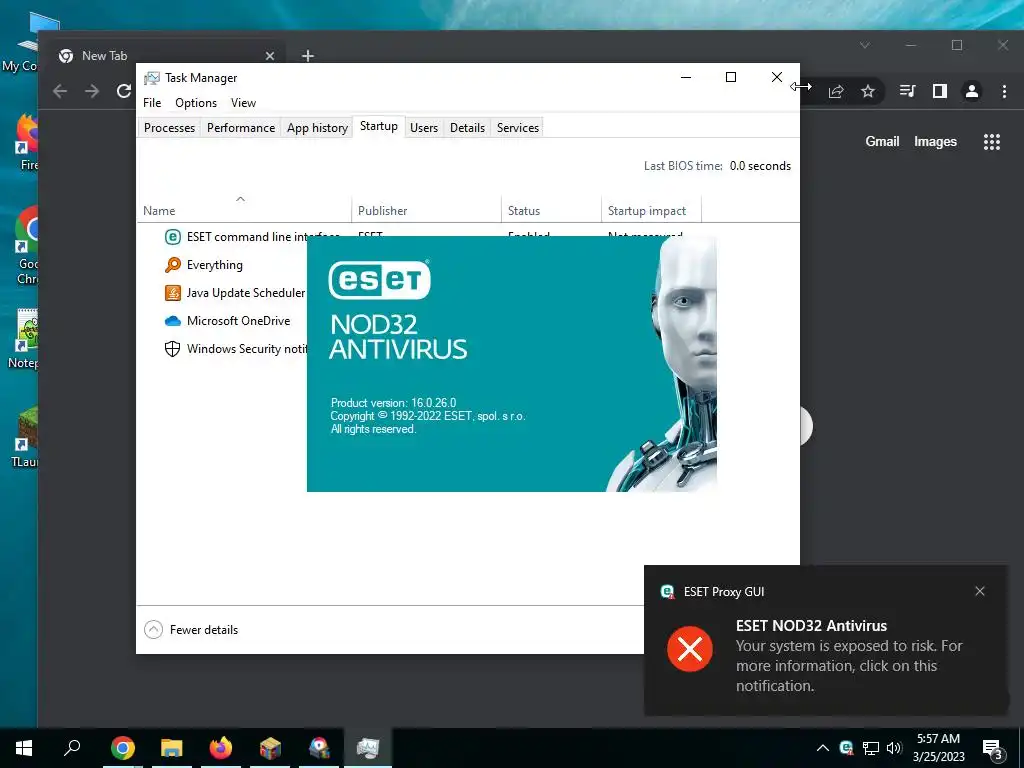Click the ESET Proxy GUI header icon
Image resolution: width=1024 pixels, height=768 pixels.
point(667,592)
